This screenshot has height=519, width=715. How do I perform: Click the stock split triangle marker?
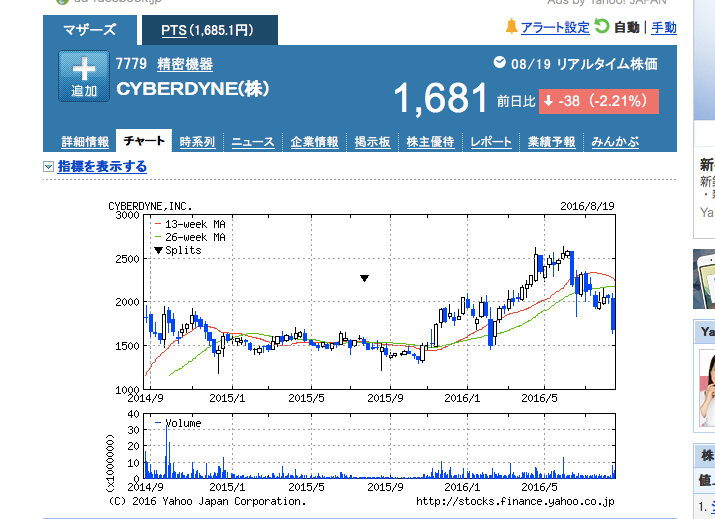[364, 278]
